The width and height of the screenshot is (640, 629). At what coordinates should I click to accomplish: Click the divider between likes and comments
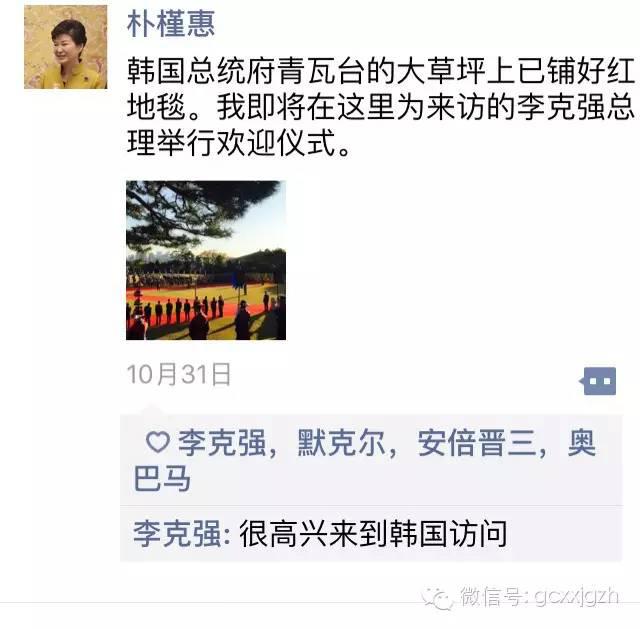point(371,505)
